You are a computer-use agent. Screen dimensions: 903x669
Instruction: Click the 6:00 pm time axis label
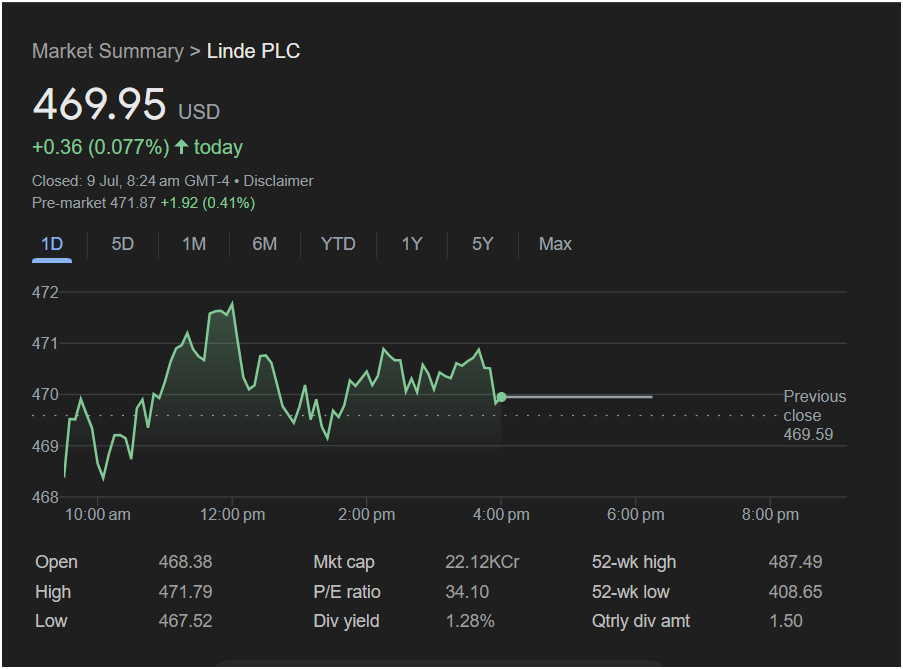click(636, 515)
